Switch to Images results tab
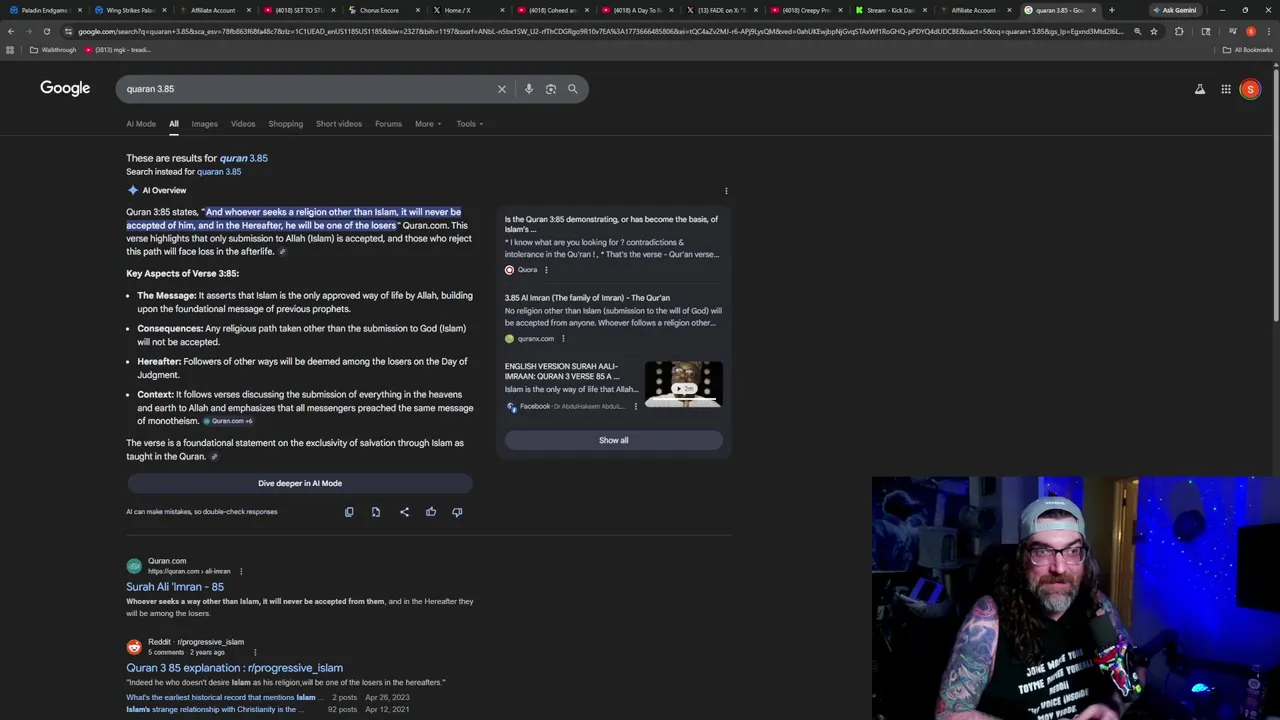Viewport: 1280px width, 720px height. pos(204,124)
